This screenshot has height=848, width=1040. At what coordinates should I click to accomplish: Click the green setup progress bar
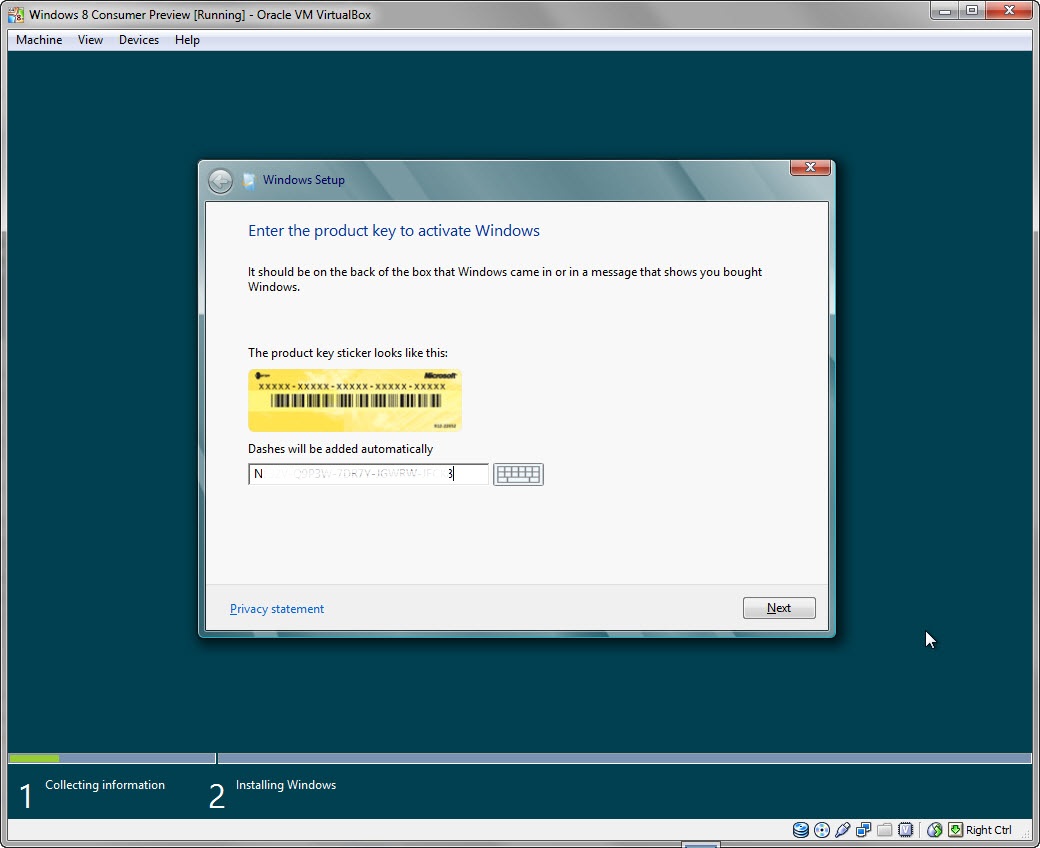(x=33, y=758)
